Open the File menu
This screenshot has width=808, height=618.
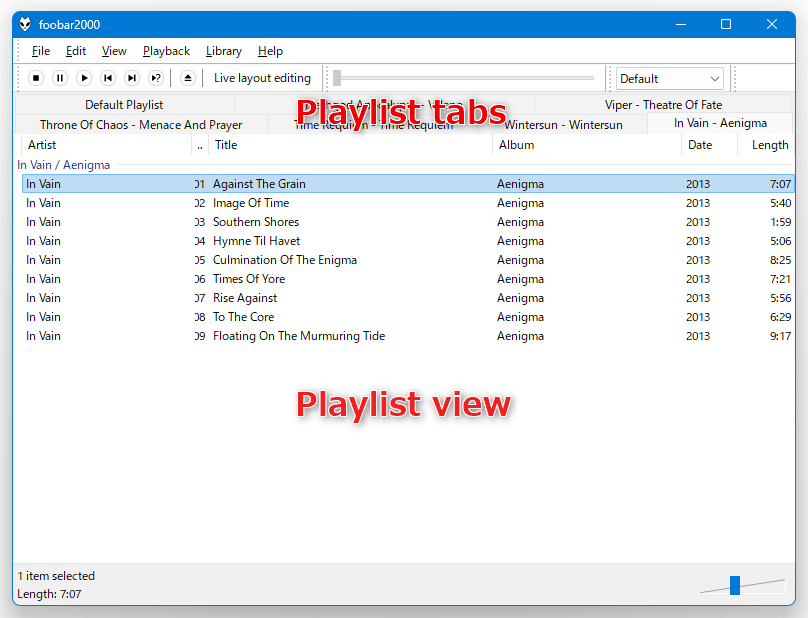41,51
